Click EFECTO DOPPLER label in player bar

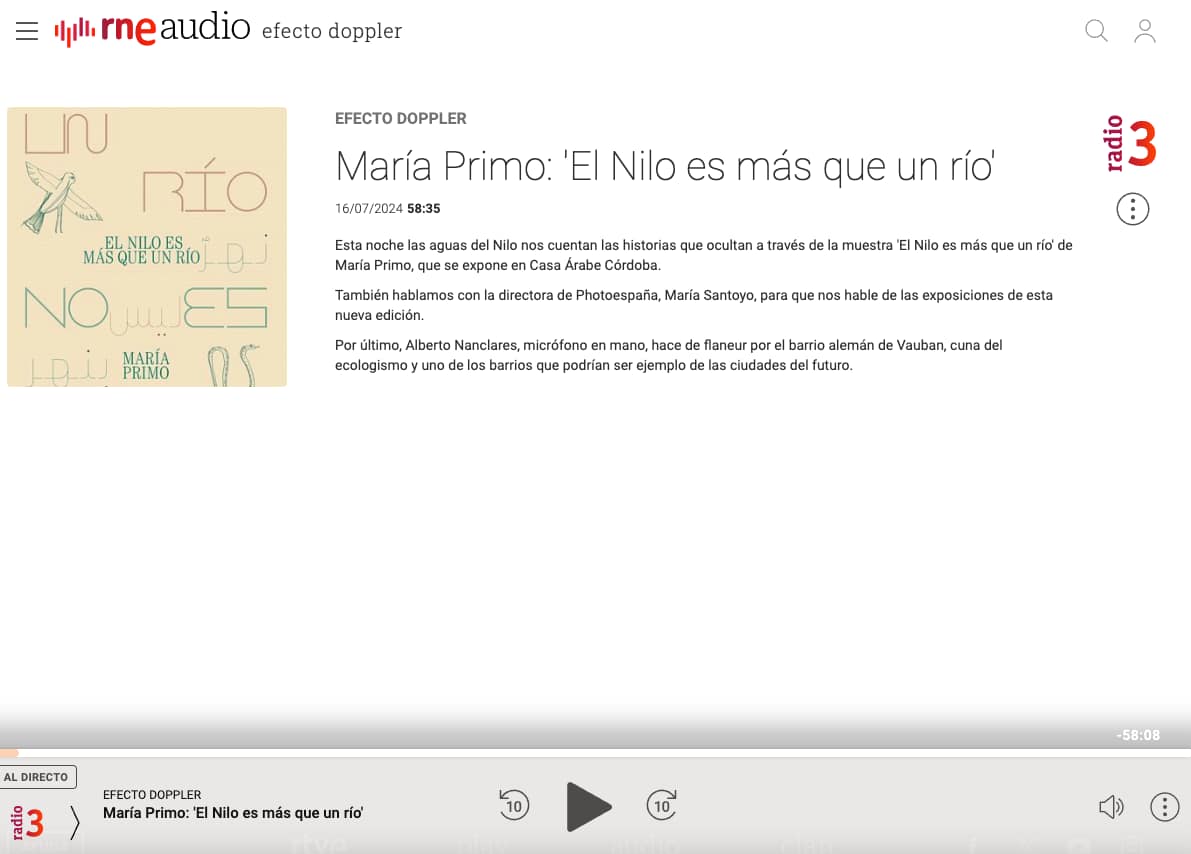coord(152,794)
